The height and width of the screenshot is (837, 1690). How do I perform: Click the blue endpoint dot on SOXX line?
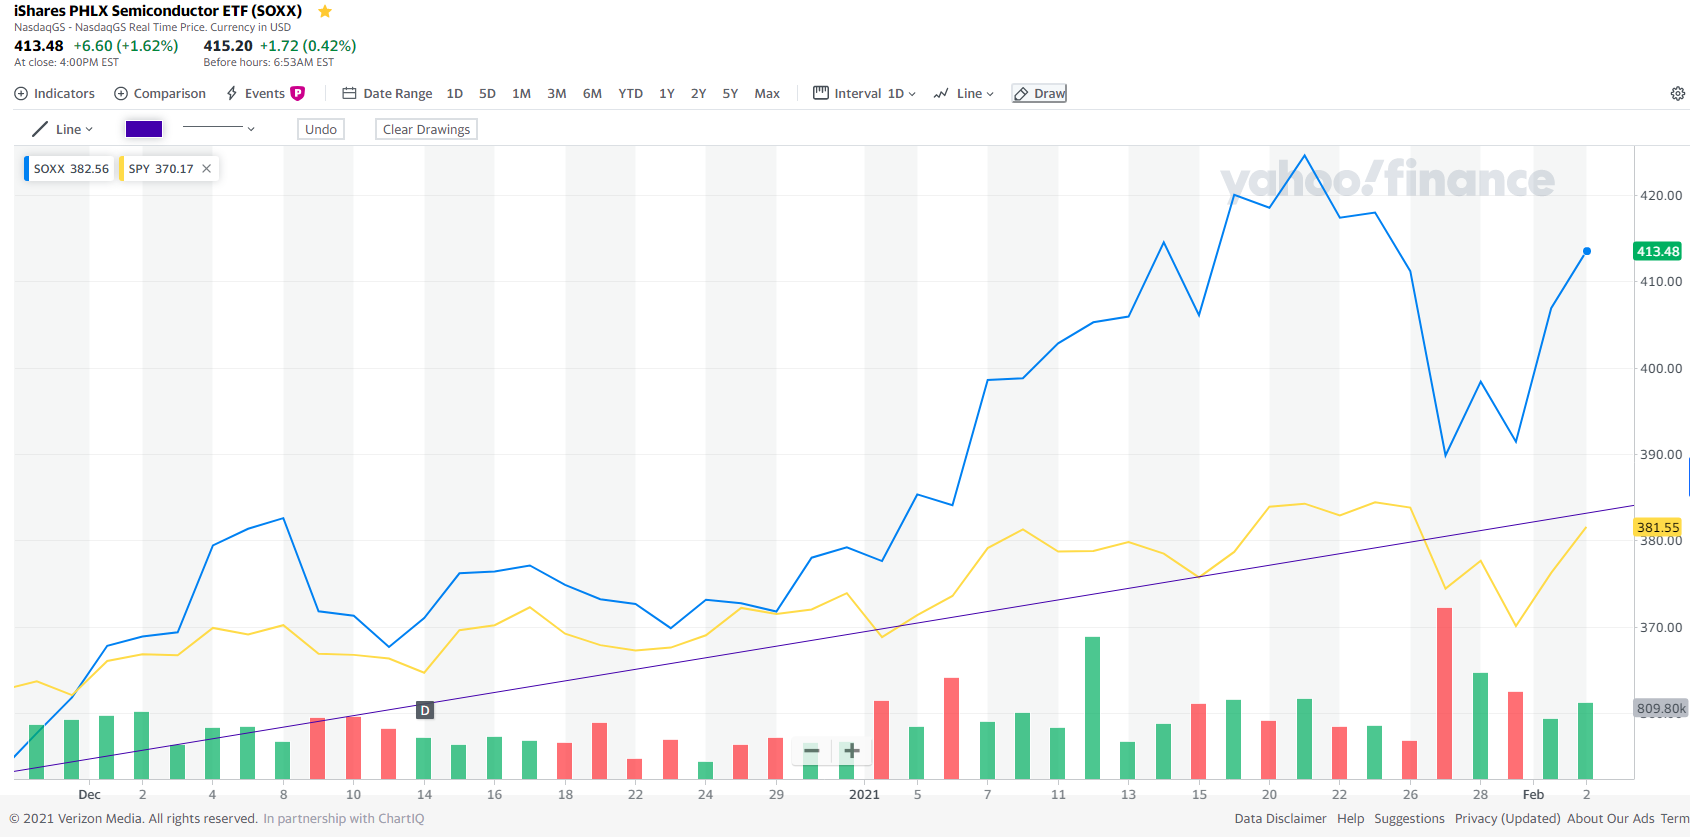click(1586, 251)
